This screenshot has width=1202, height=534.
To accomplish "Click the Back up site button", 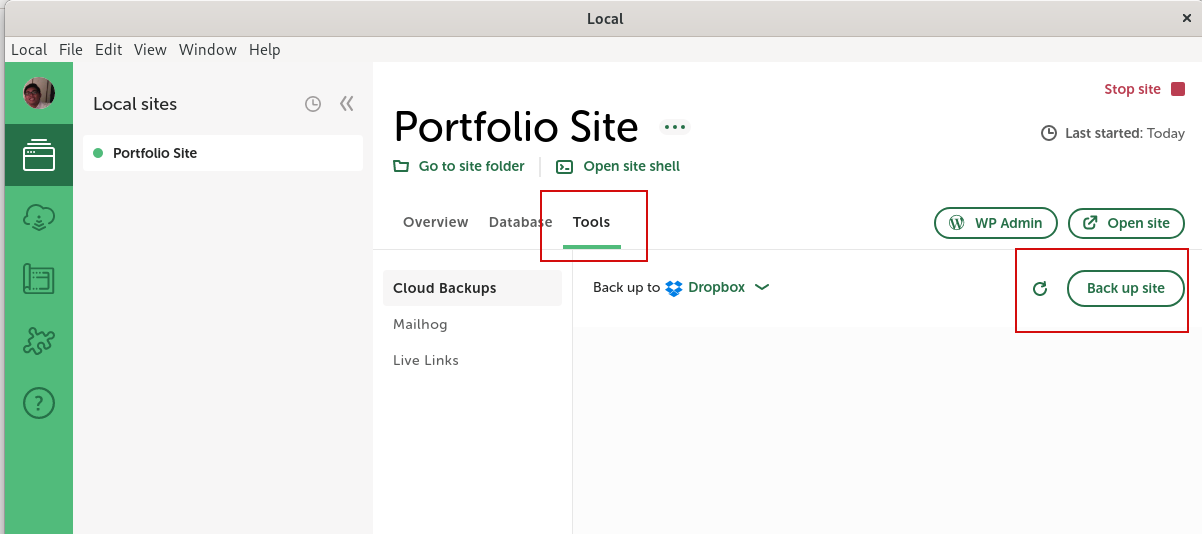I will coord(1125,288).
